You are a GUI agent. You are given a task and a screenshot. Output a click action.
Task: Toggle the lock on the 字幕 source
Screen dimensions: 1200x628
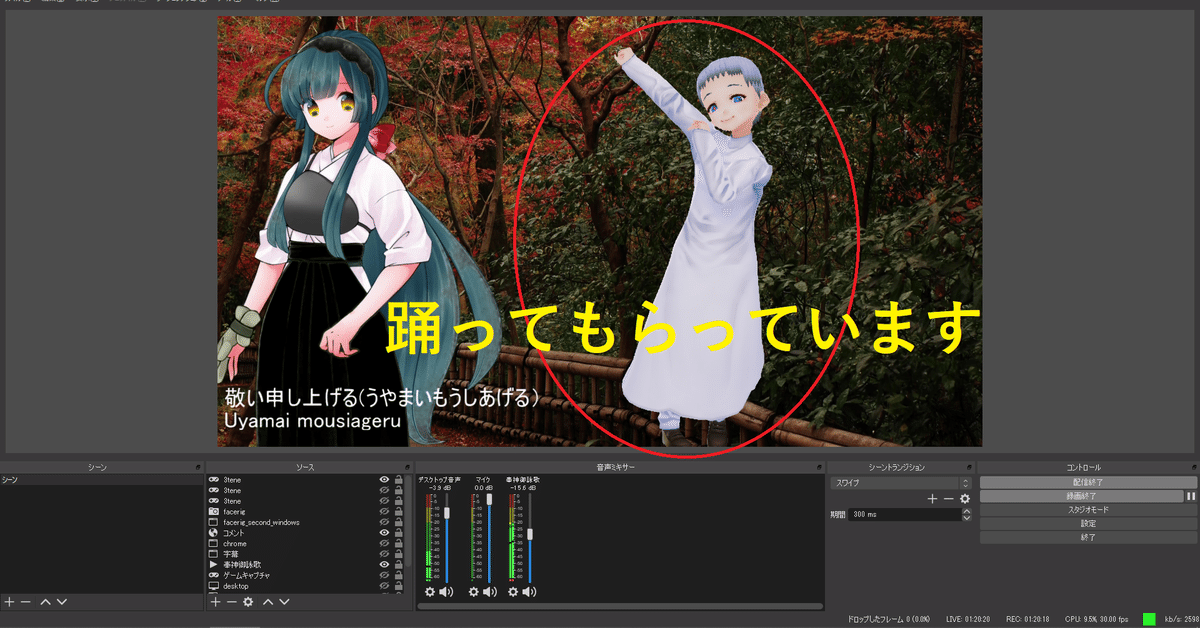click(399, 554)
